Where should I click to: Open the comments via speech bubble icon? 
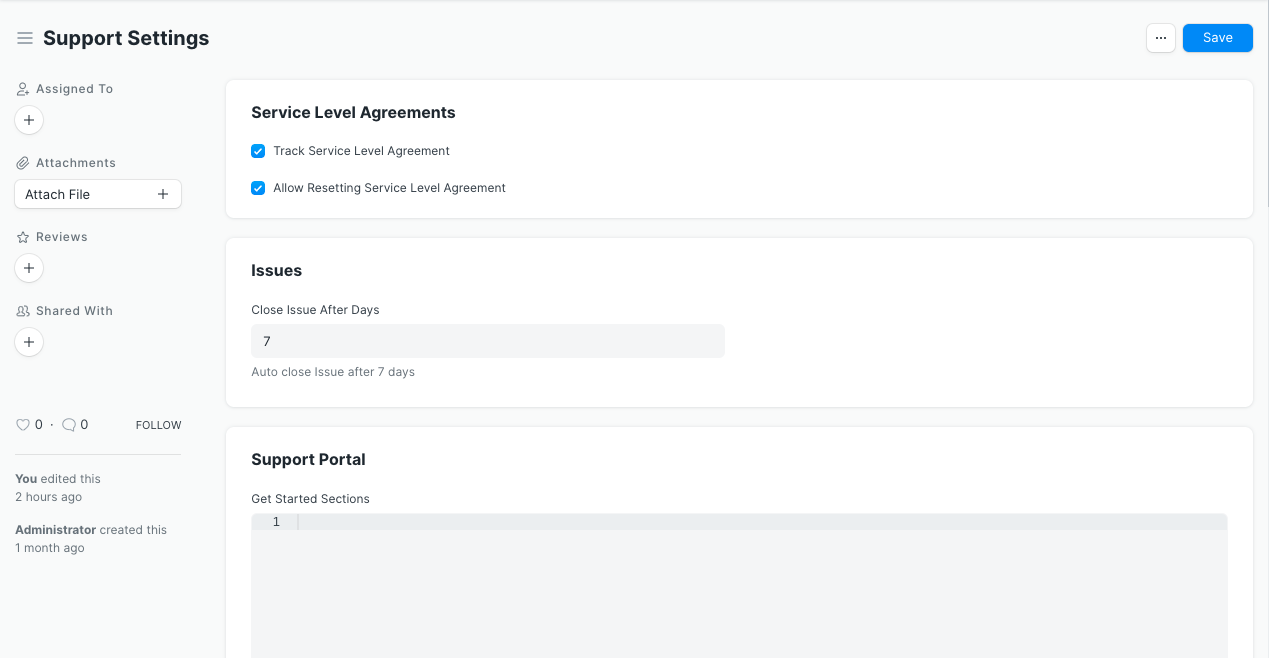click(67, 424)
